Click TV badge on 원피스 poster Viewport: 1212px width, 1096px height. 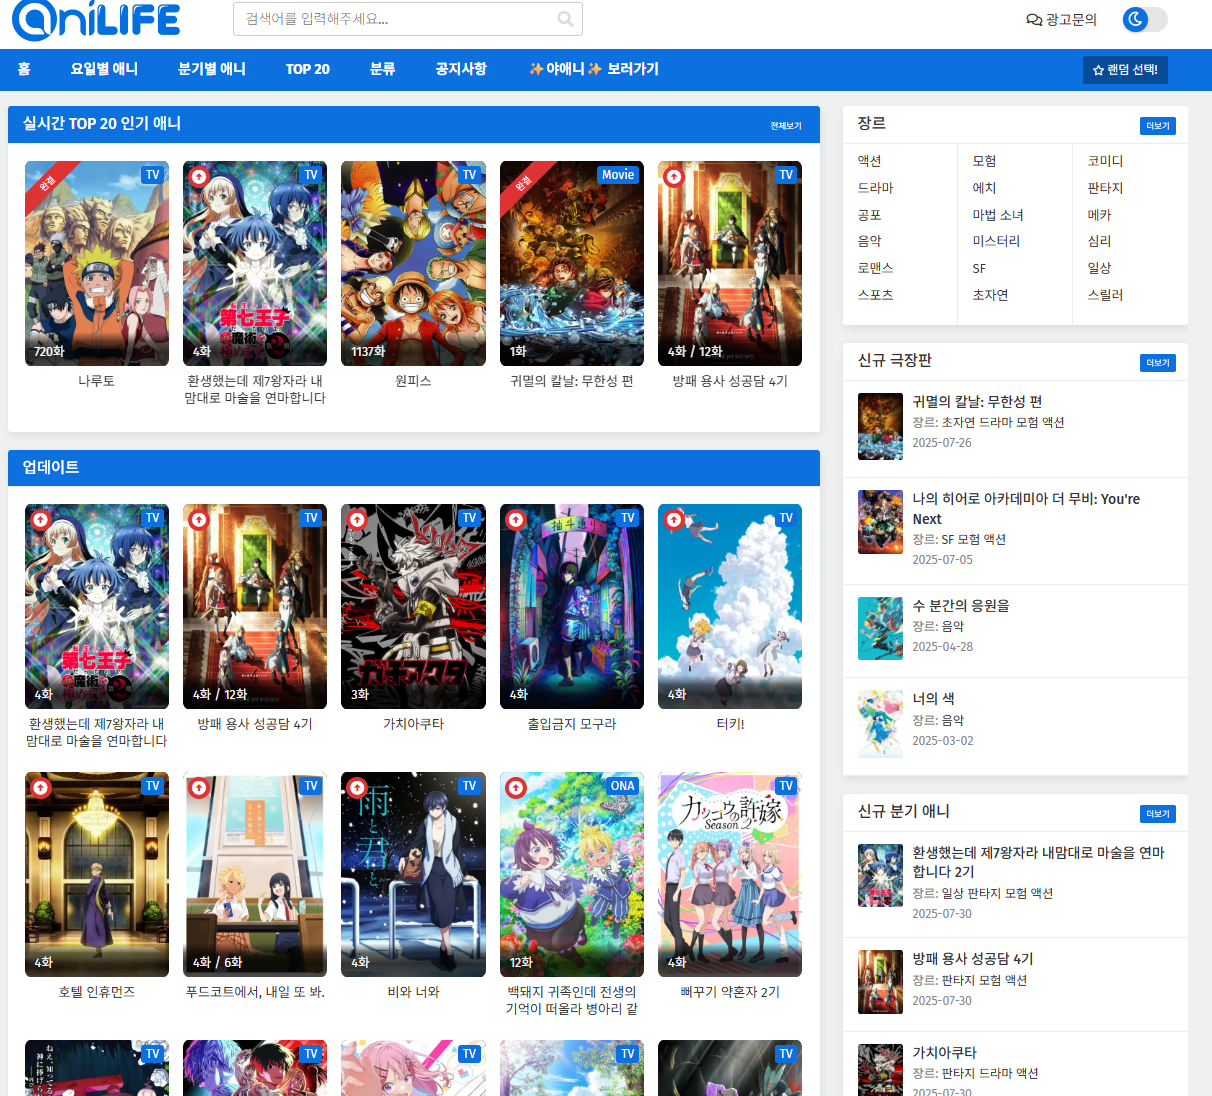click(469, 175)
